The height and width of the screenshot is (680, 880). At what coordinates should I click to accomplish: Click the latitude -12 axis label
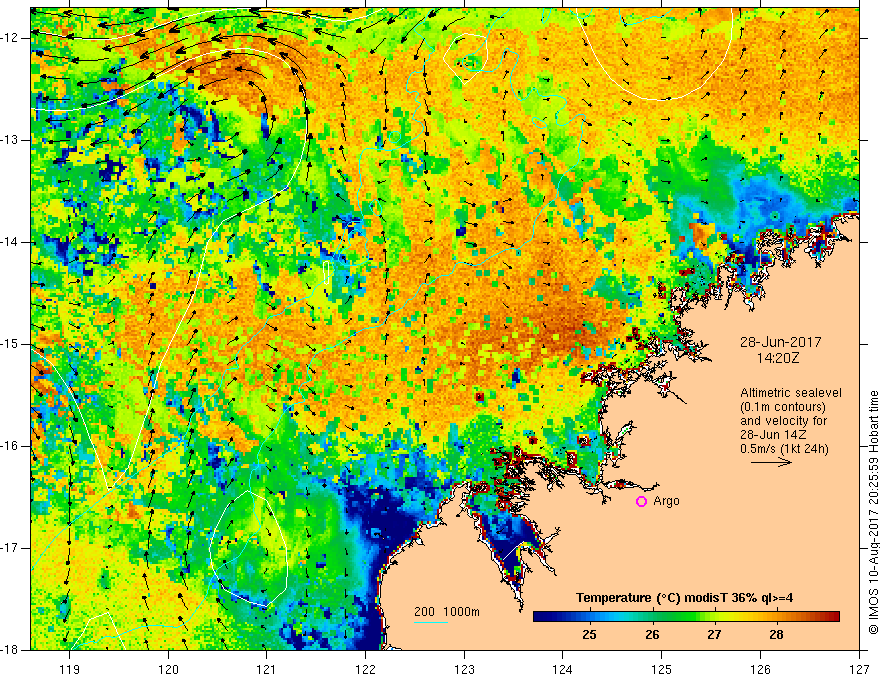tap(11, 38)
